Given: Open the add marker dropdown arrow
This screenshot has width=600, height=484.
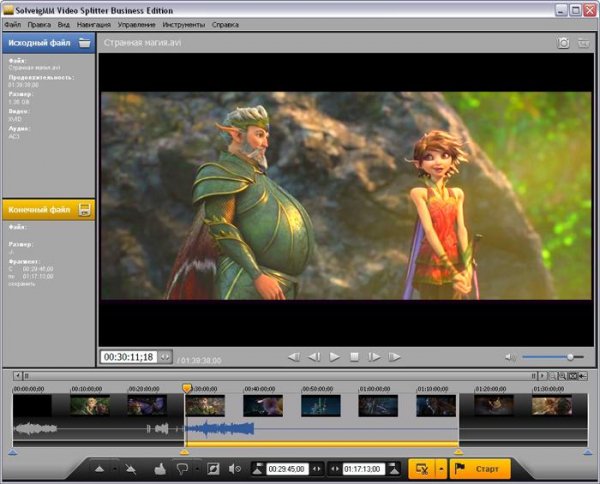Looking at the screenshot, I should click(x=114, y=469).
